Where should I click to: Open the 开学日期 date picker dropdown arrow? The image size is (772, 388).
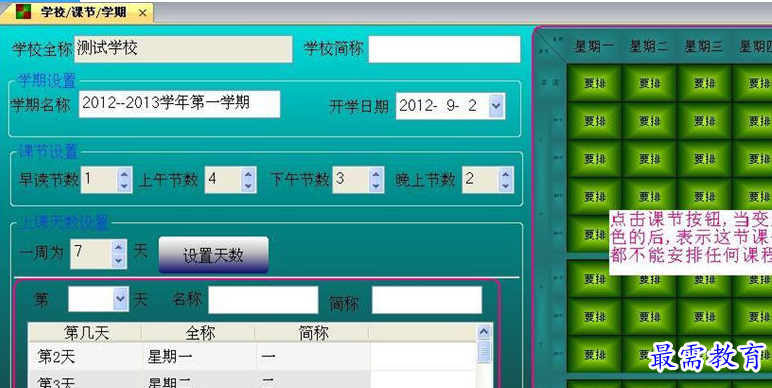(496, 106)
